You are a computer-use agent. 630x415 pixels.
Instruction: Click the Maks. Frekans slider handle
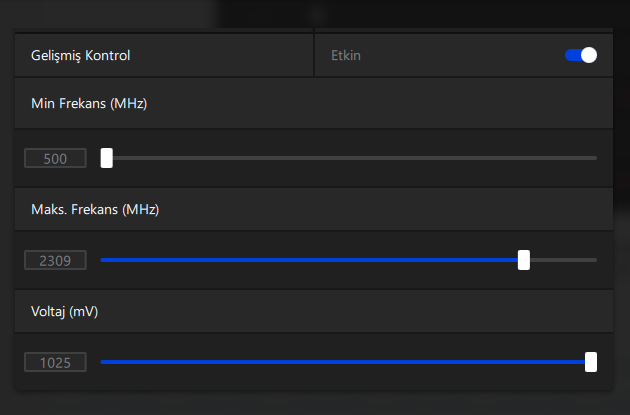524,260
